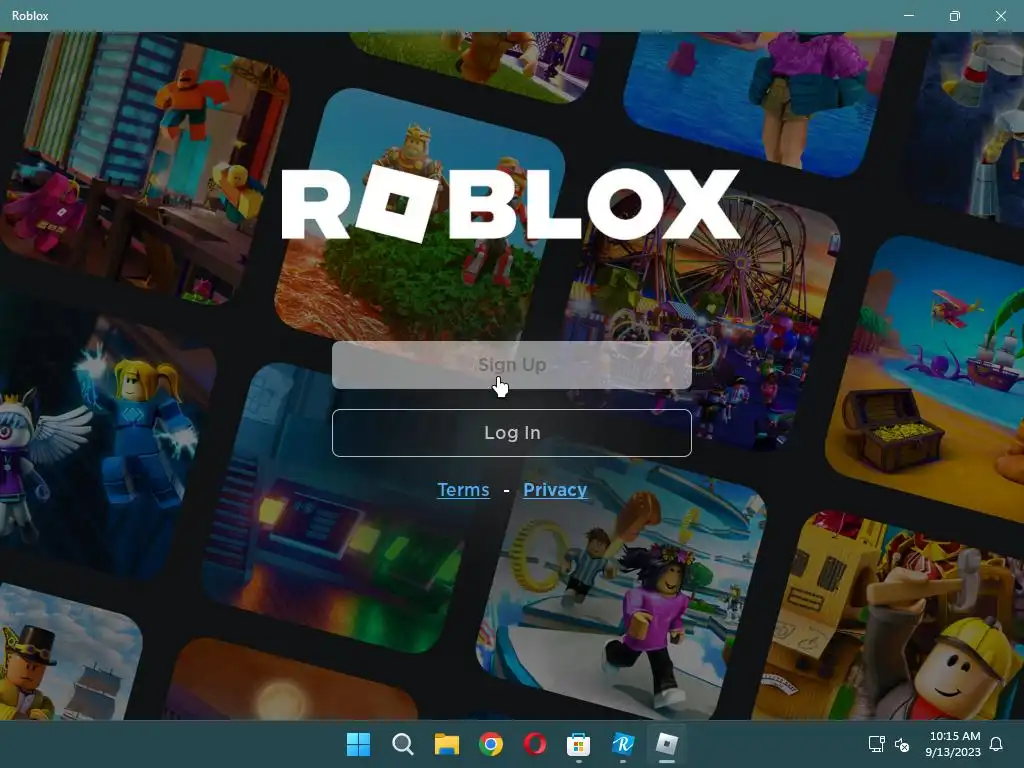
Task: Open the display/network tray icon
Action: tap(876, 744)
